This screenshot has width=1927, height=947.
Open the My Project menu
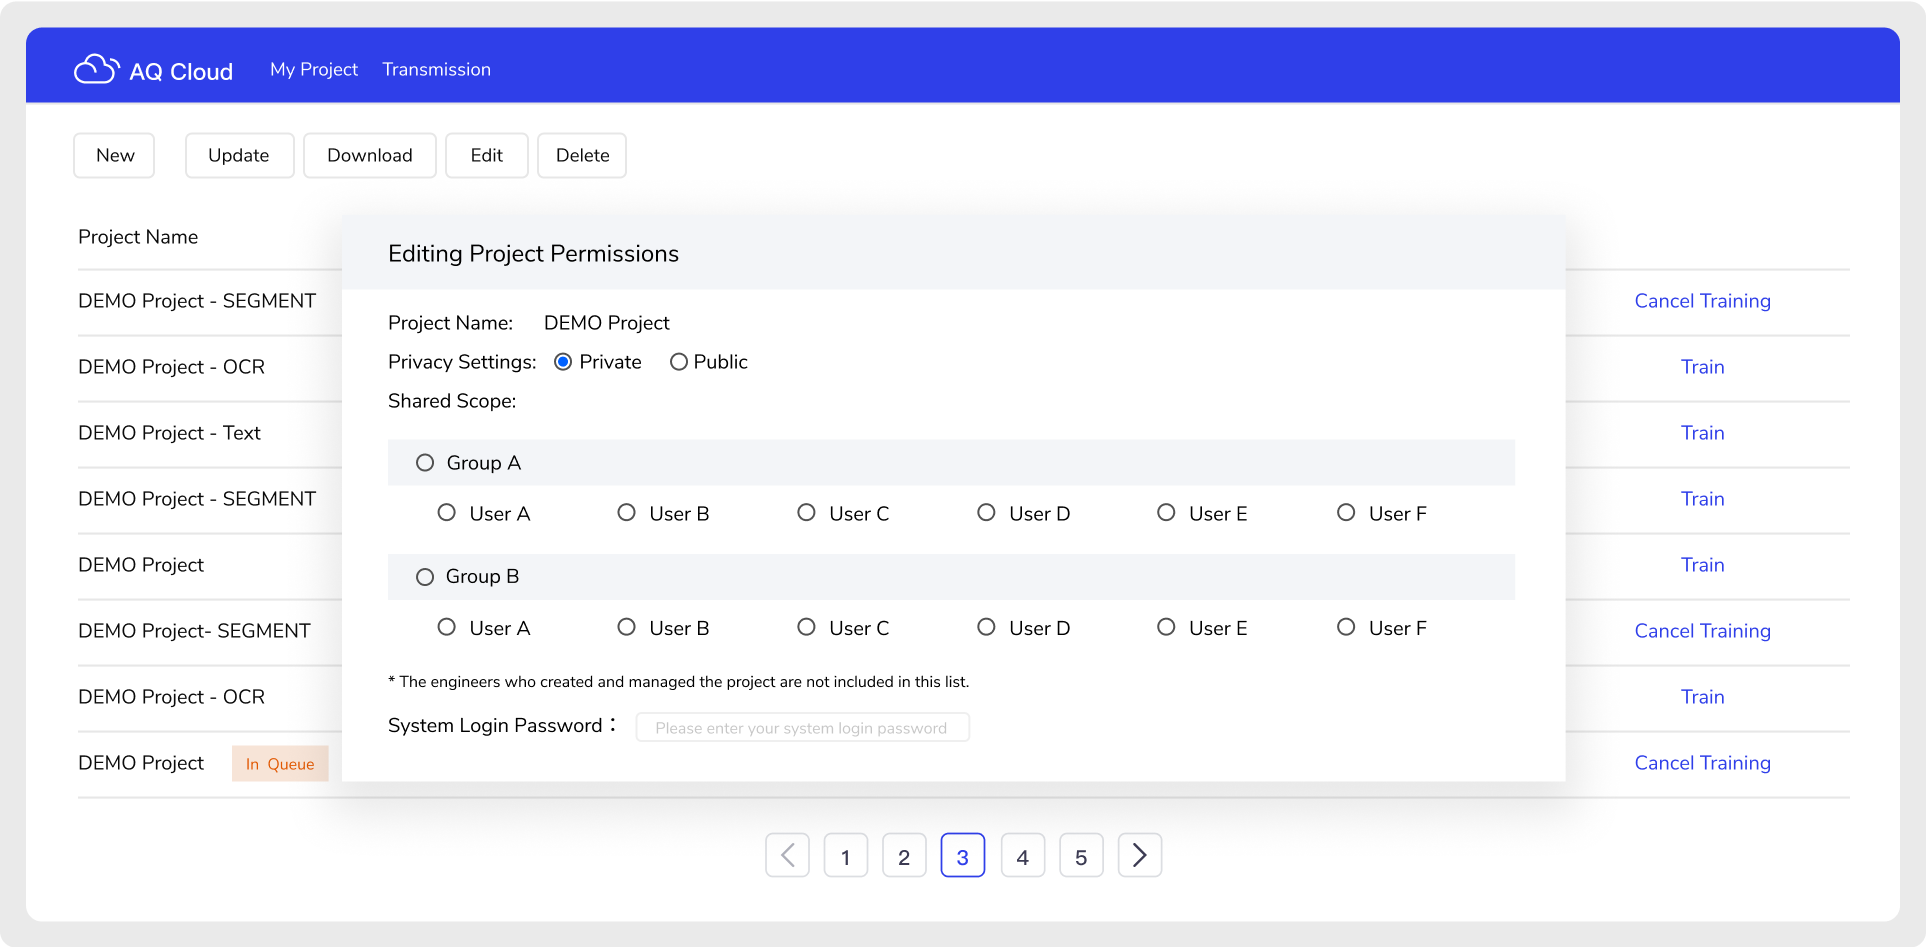313,69
